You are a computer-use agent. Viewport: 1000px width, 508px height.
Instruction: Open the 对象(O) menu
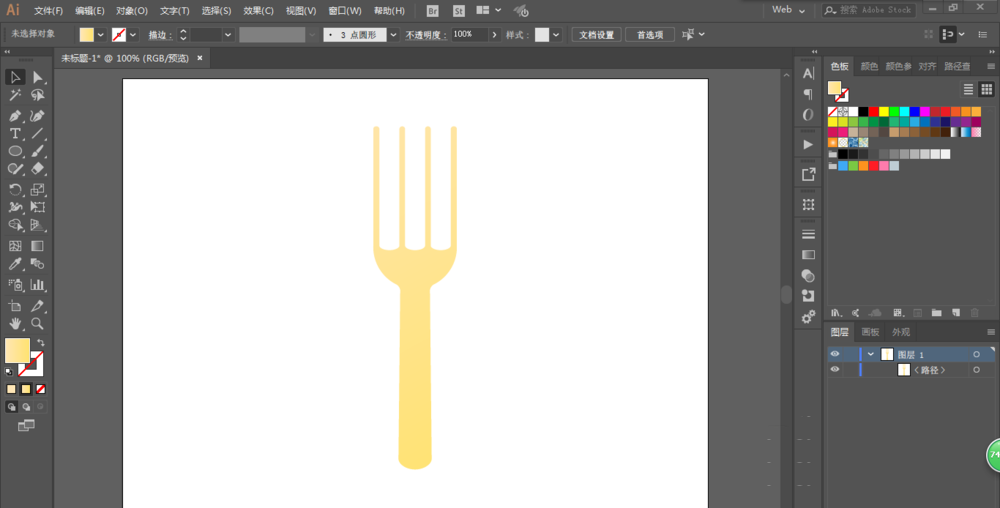132,11
